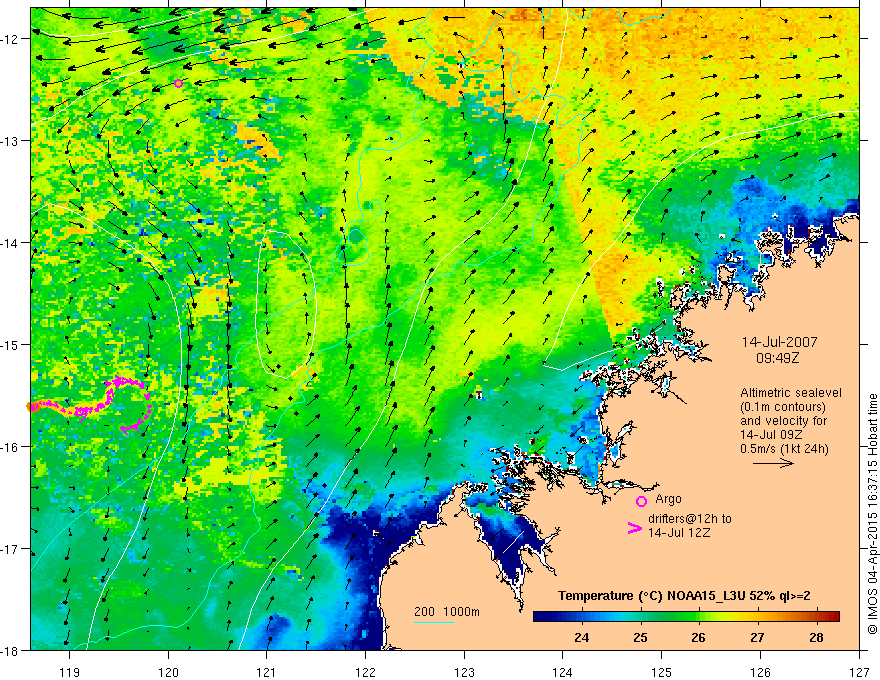Click the 'Argo' legend label
This screenshot has height=680, width=880.
(668, 498)
